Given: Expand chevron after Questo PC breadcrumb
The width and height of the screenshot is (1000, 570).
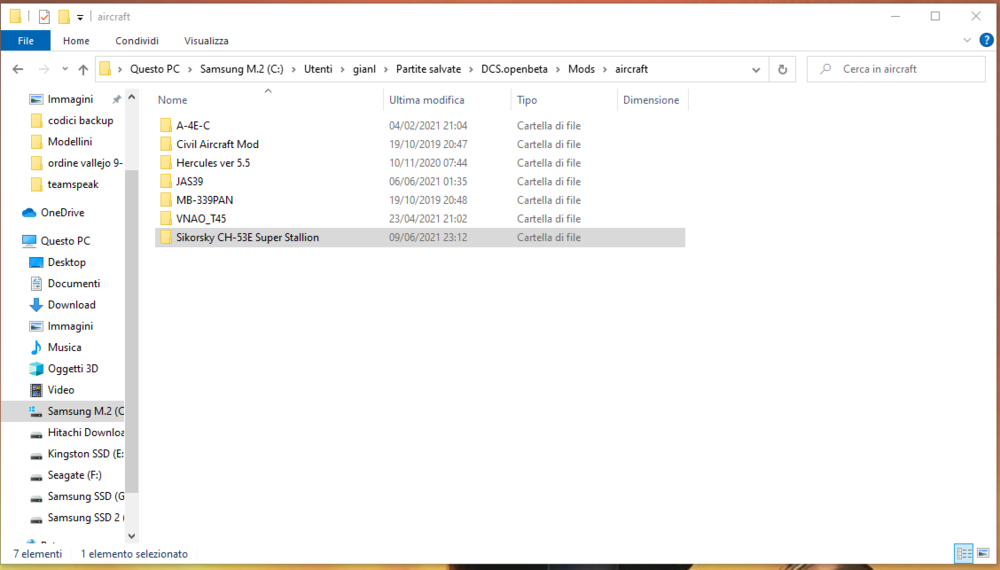Looking at the screenshot, I should (x=190, y=69).
